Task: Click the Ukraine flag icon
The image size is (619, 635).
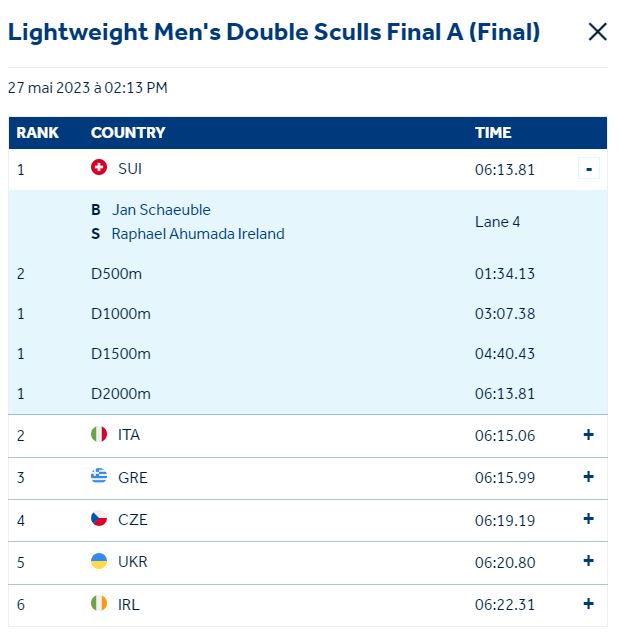Action: coord(99,561)
